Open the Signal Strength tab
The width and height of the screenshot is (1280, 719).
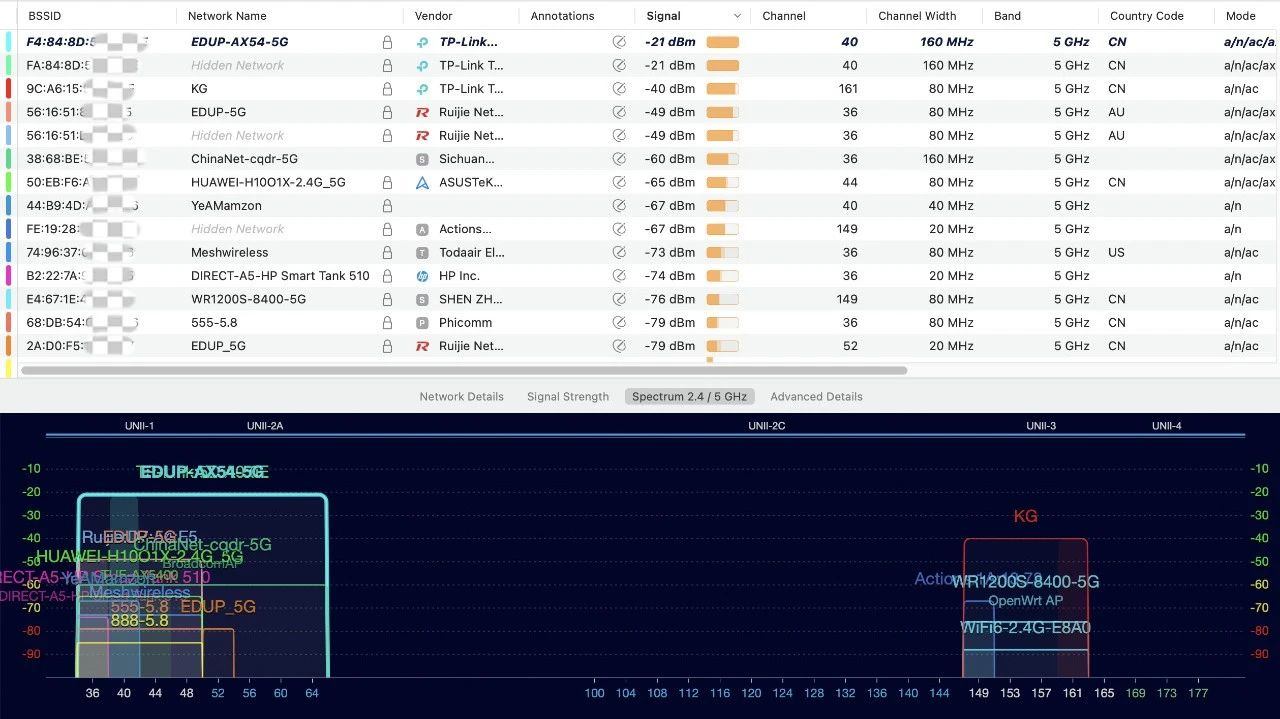coord(567,397)
